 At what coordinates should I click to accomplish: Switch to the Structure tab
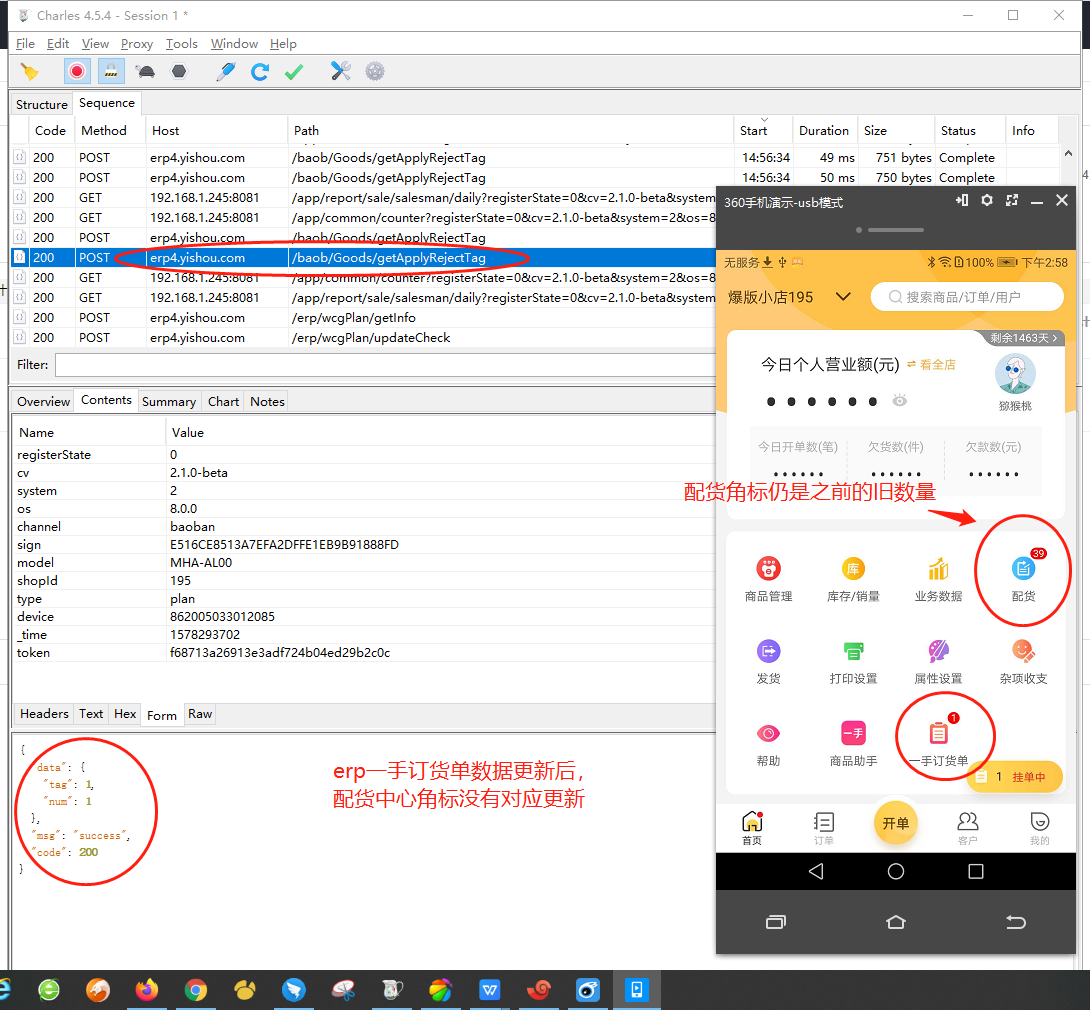(42, 104)
